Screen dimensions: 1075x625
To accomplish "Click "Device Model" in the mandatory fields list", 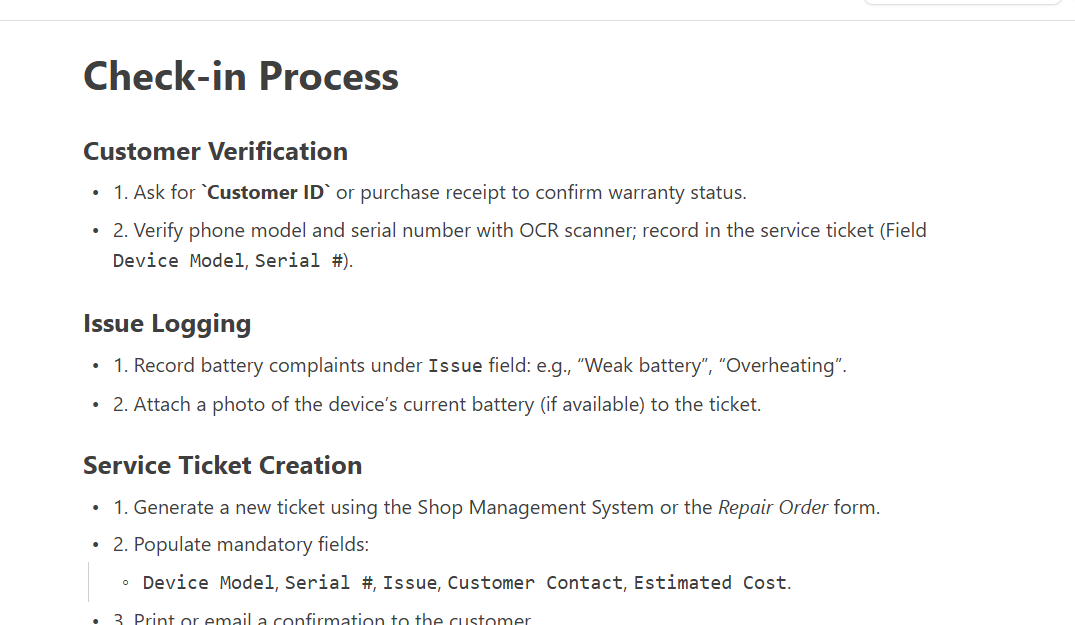I will point(208,583).
